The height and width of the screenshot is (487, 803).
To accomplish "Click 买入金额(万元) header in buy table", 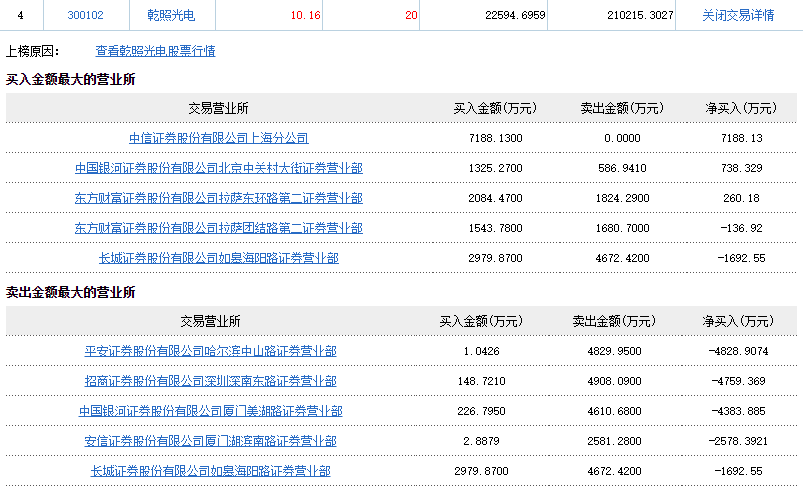I will tap(495, 108).
